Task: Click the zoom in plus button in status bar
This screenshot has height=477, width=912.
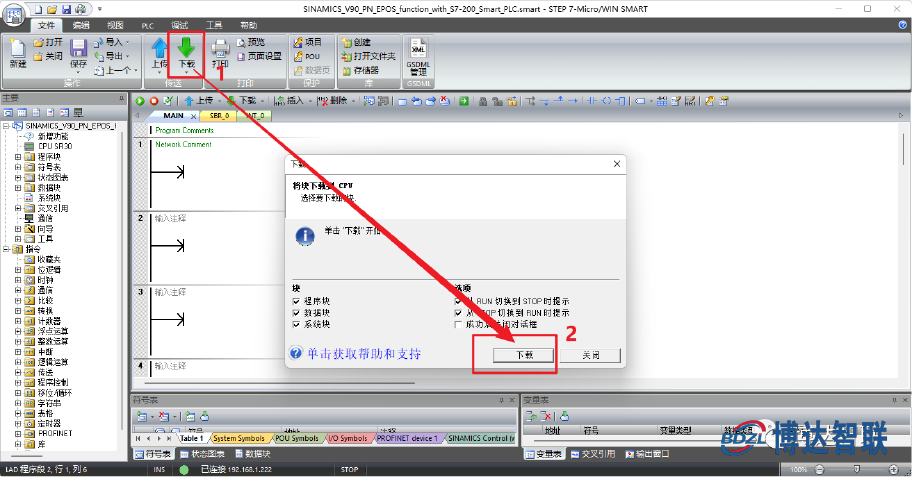Action: tap(894, 469)
